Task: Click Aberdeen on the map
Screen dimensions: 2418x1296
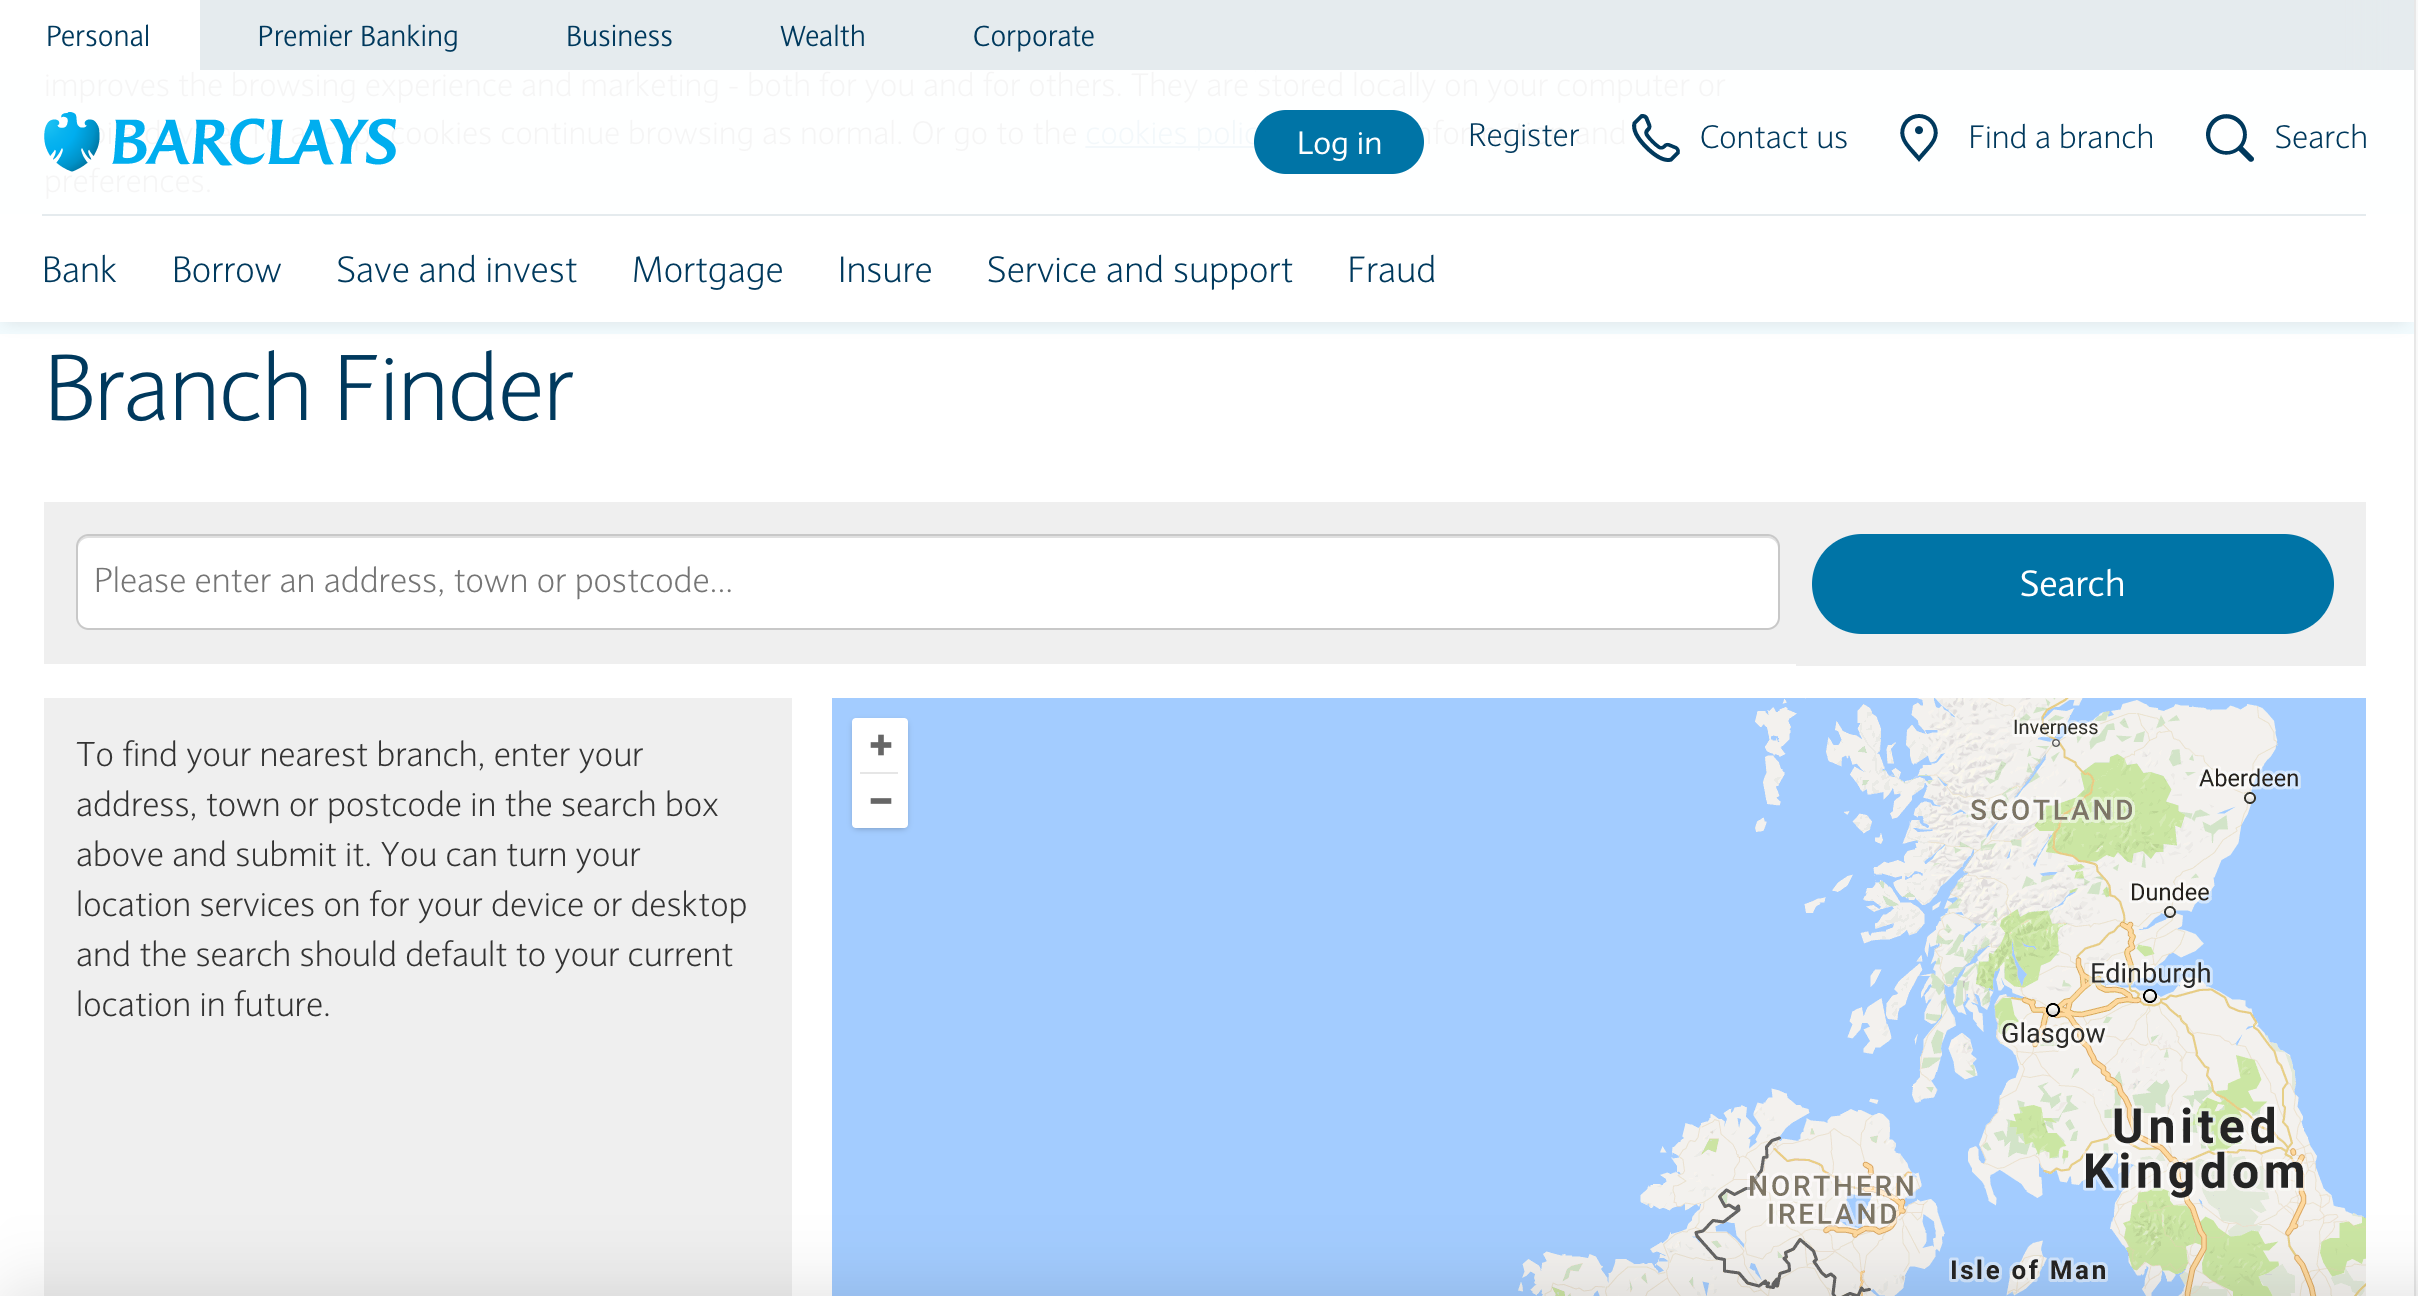Action: point(2249,778)
